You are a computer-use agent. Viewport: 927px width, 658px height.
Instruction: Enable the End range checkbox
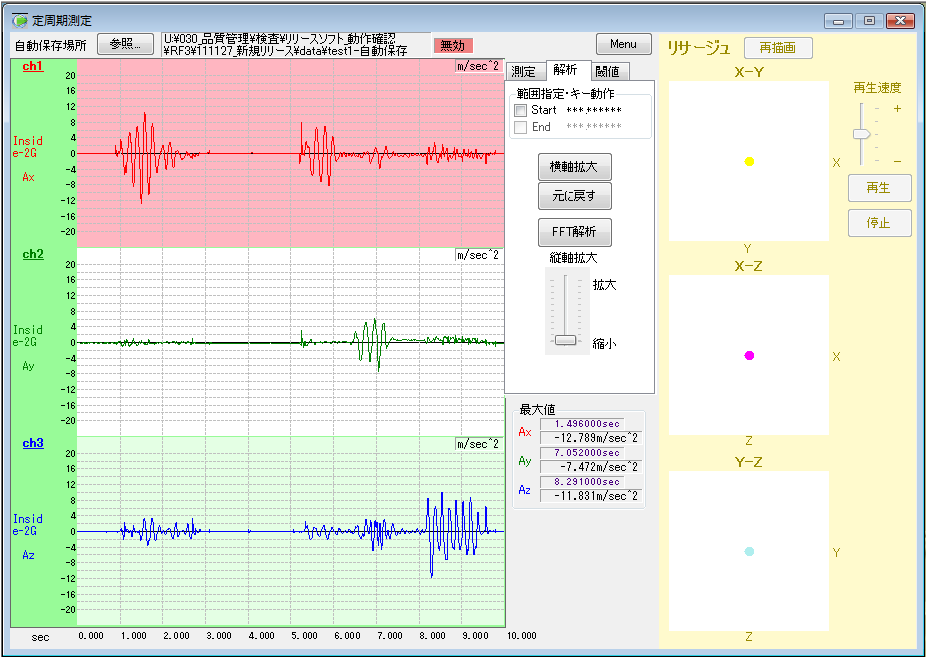[x=520, y=127]
